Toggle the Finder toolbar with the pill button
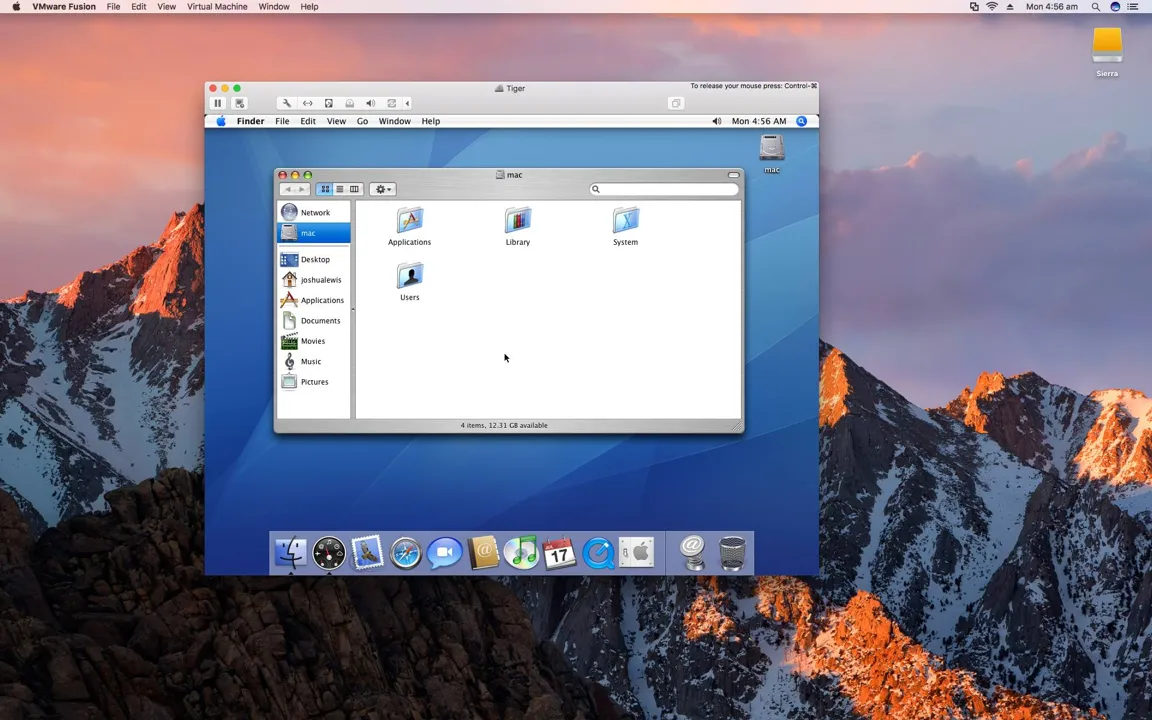This screenshot has width=1152, height=720. 733,175
